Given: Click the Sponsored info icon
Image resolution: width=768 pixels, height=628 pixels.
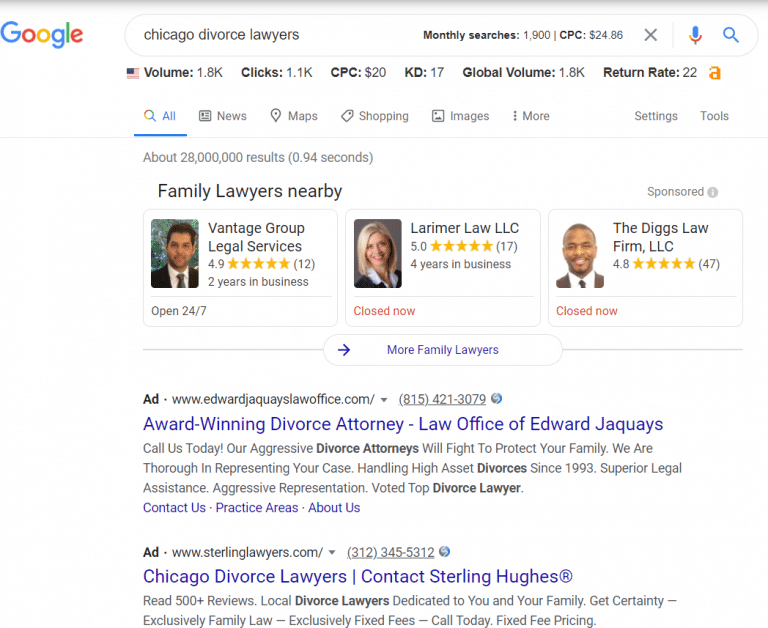Looking at the screenshot, I should tap(713, 192).
